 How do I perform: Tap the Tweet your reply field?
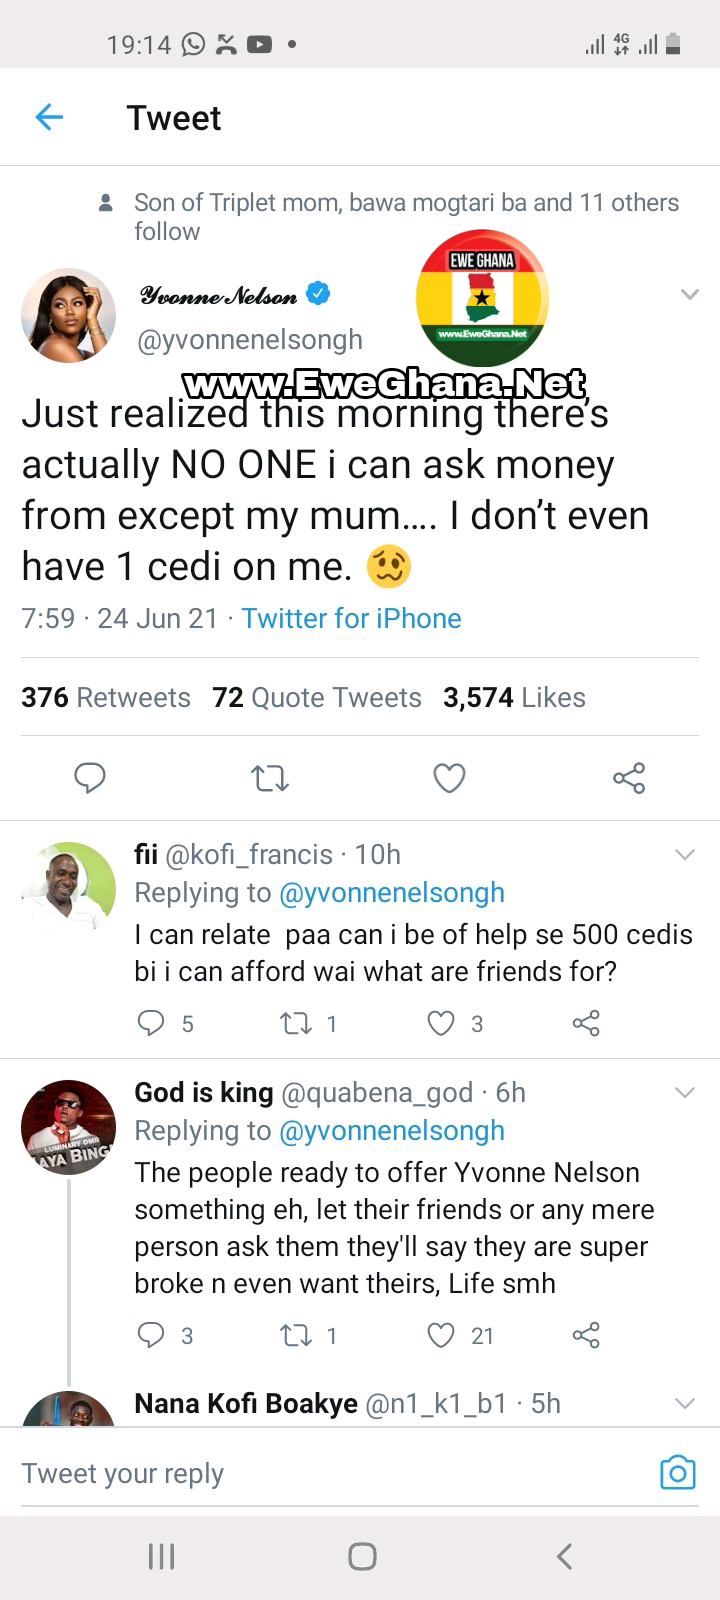tap(300, 1473)
